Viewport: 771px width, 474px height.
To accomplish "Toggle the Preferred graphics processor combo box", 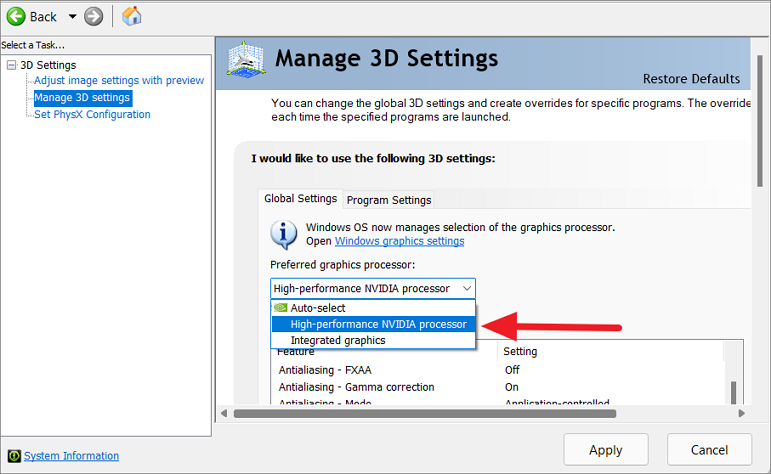I will 373,288.
